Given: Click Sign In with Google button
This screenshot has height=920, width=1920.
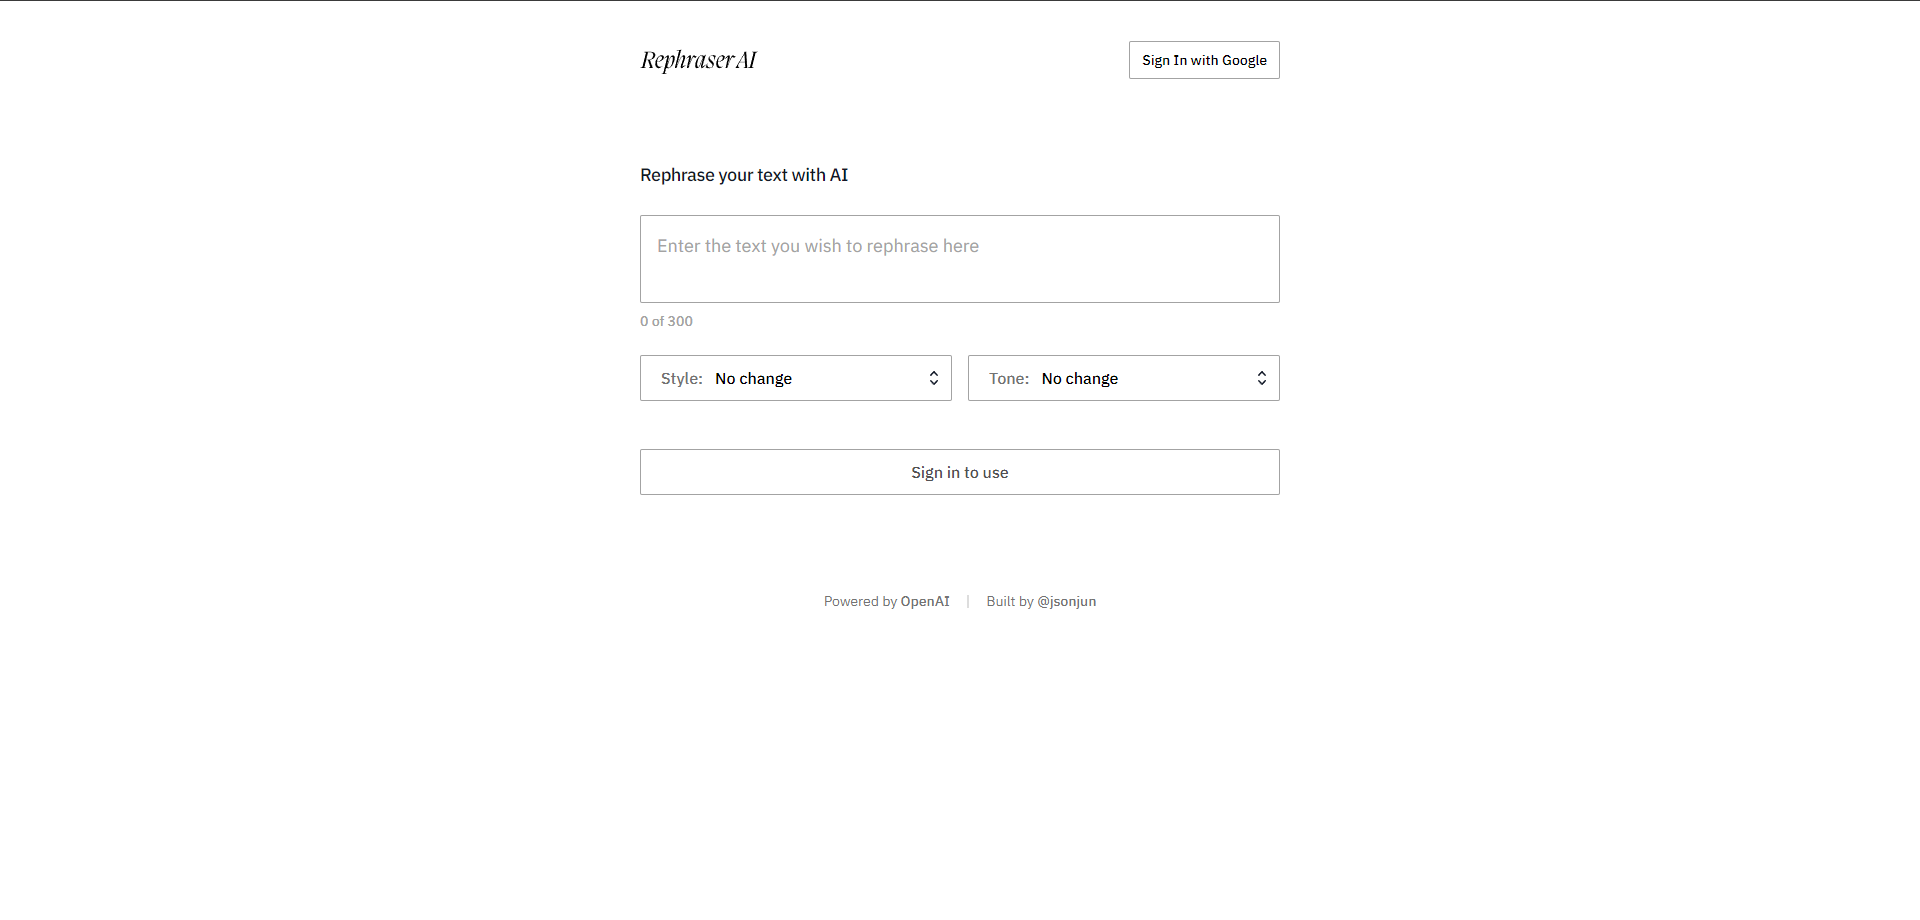Looking at the screenshot, I should click(1204, 60).
